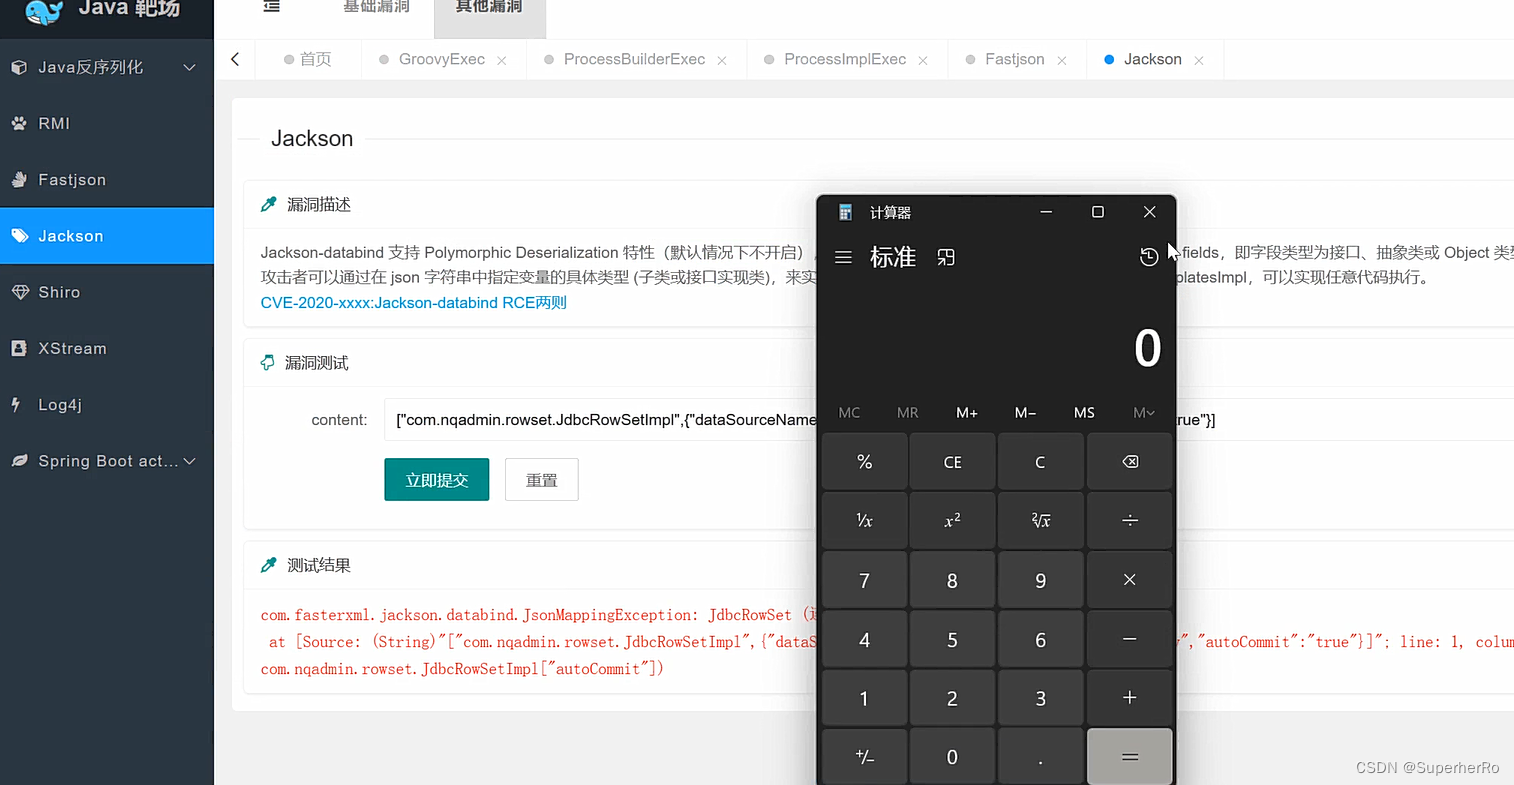Click the XStream contact icon
Screen dimensions: 1514x785
pos(19,348)
